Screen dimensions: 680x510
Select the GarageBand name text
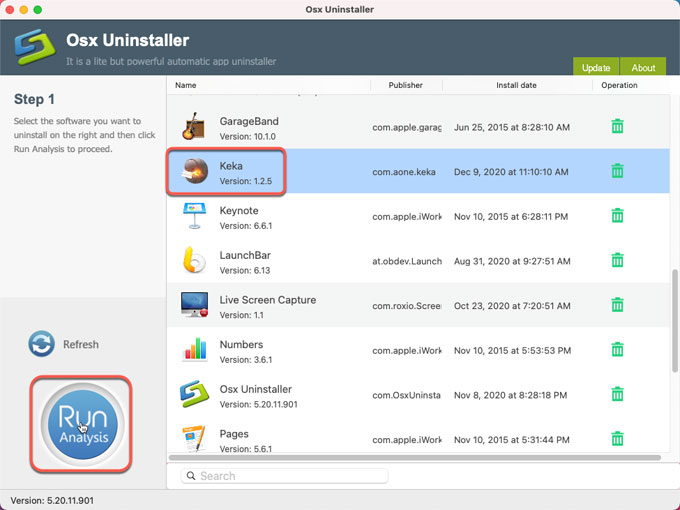(x=249, y=121)
